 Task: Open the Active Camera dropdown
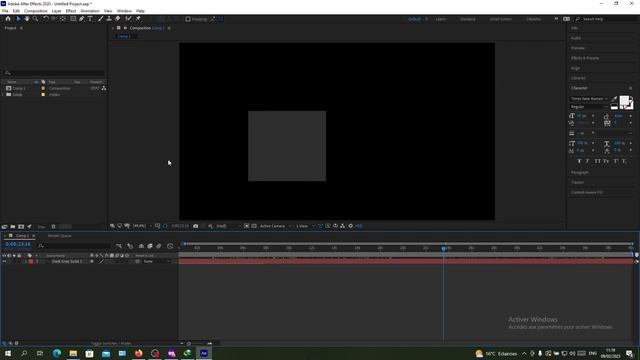276,226
